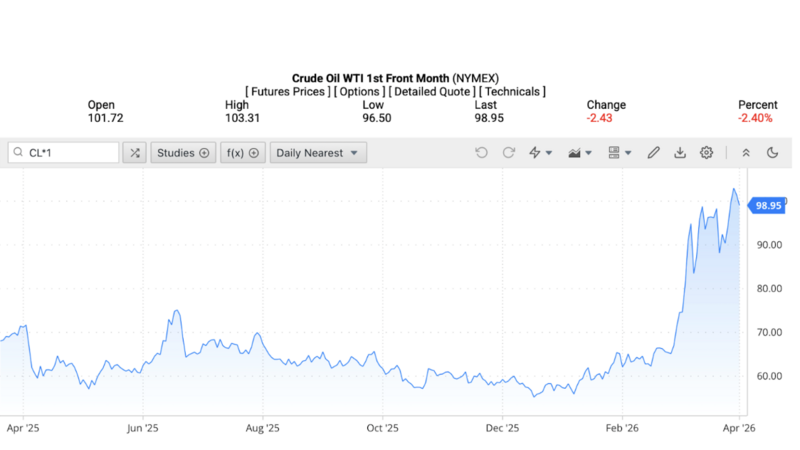Open chart settings gear
The width and height of the screenshot is (800, 450).
[706, 153]
